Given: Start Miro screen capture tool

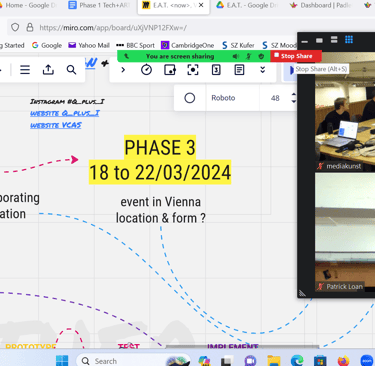Looking at the screenshot, I should [x=193, y=70].
